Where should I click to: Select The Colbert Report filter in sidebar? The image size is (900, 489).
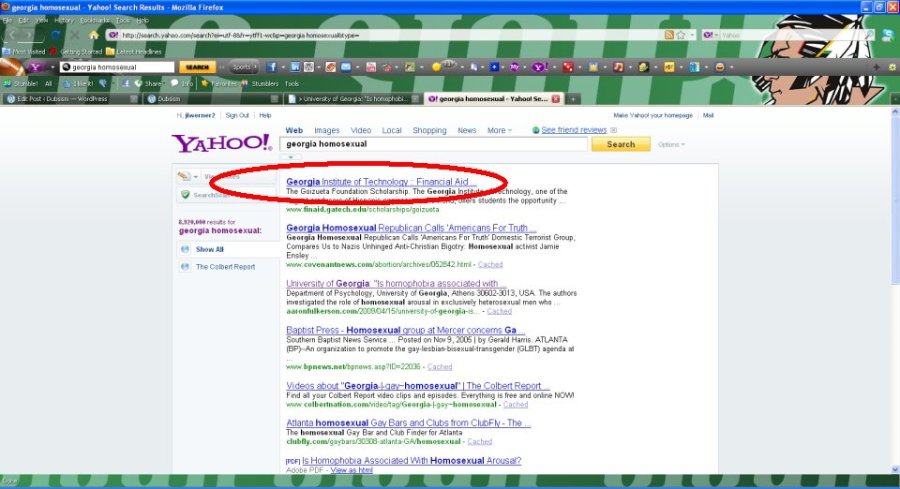225,267
